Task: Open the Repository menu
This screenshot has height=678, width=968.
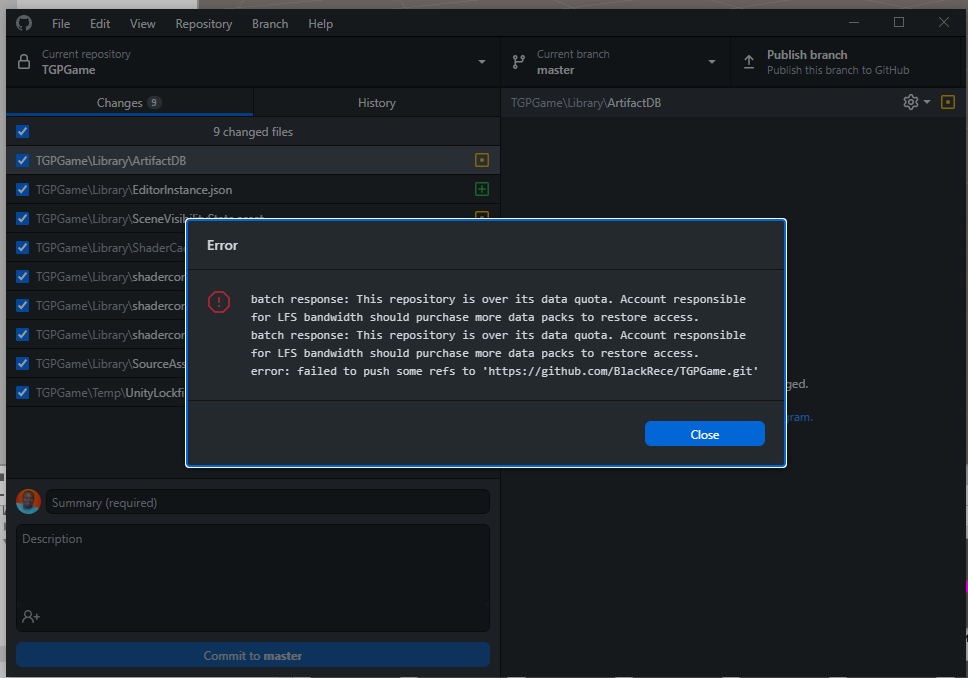Action: [x=204, y=23]
